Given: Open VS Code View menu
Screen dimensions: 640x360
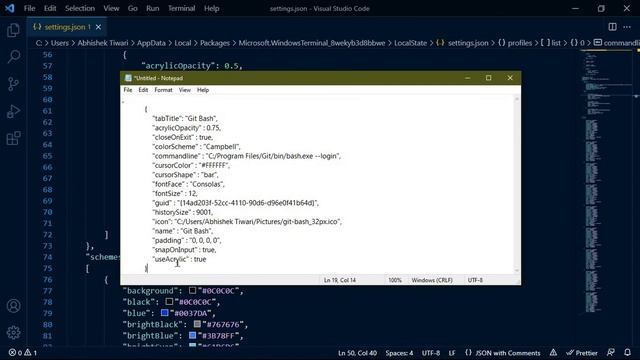Looking at the screenshot, I should [x=111, y=8].
